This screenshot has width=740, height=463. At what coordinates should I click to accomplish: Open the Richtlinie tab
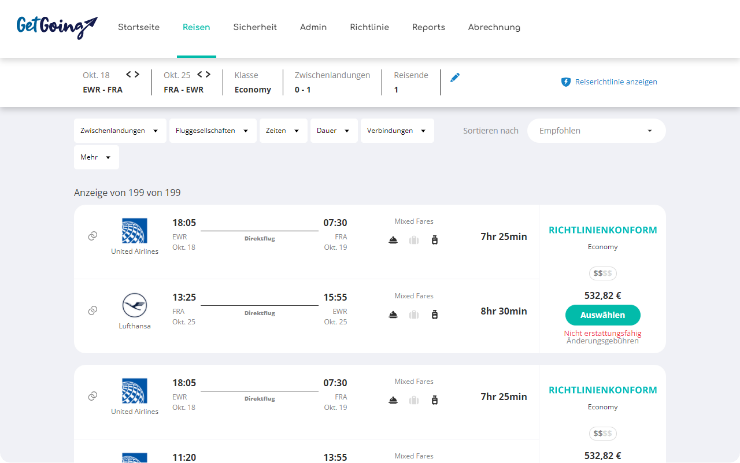pyautogui.click(x=370, y=27)
